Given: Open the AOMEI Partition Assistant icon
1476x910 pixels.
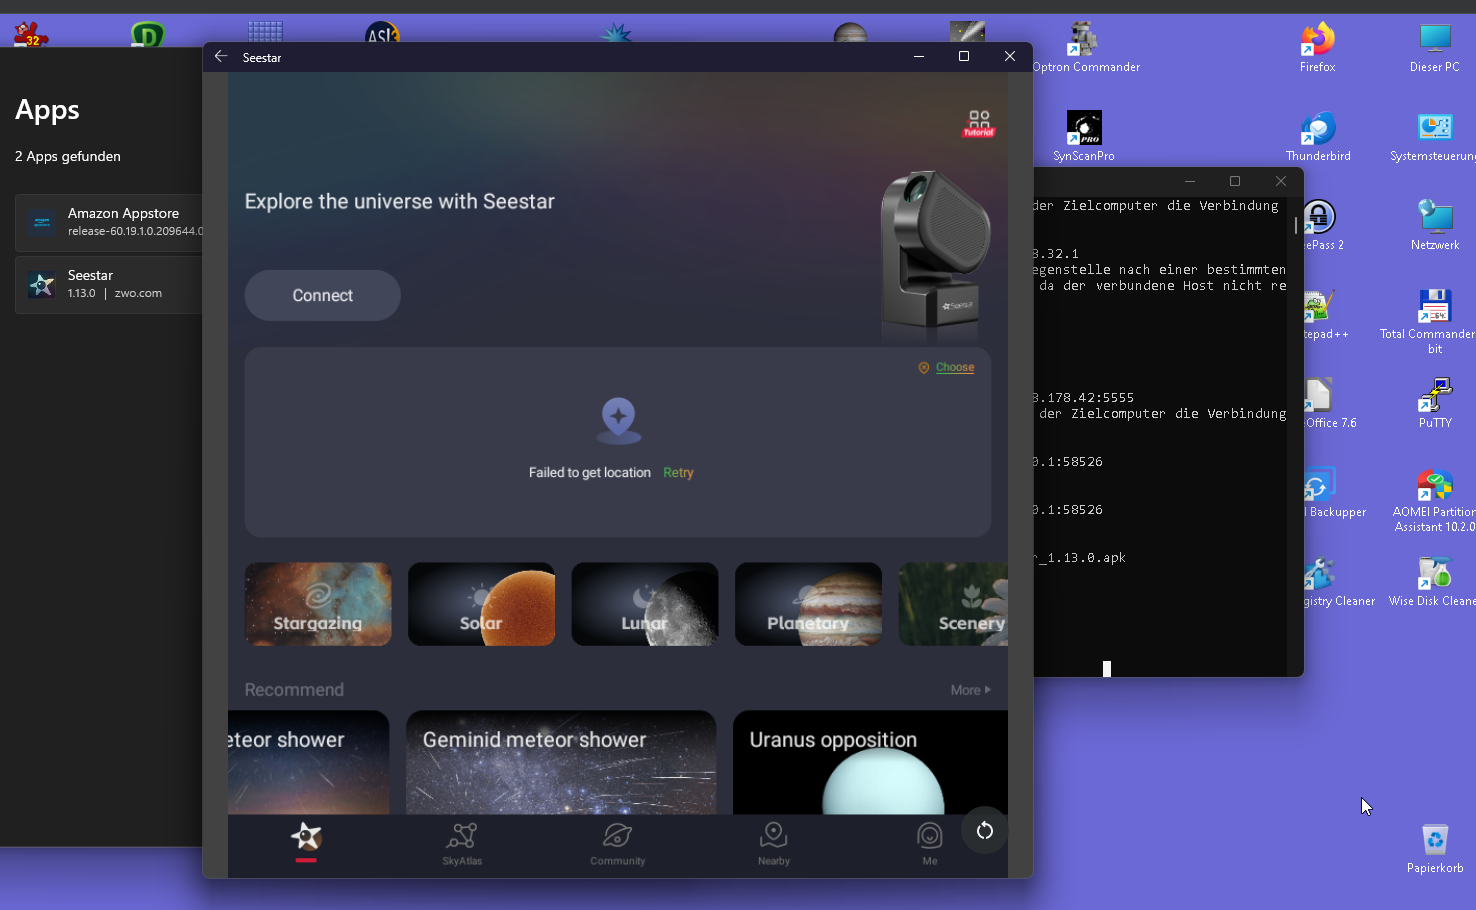Looking at the screenshot, I should click(x=1435, y=501).
